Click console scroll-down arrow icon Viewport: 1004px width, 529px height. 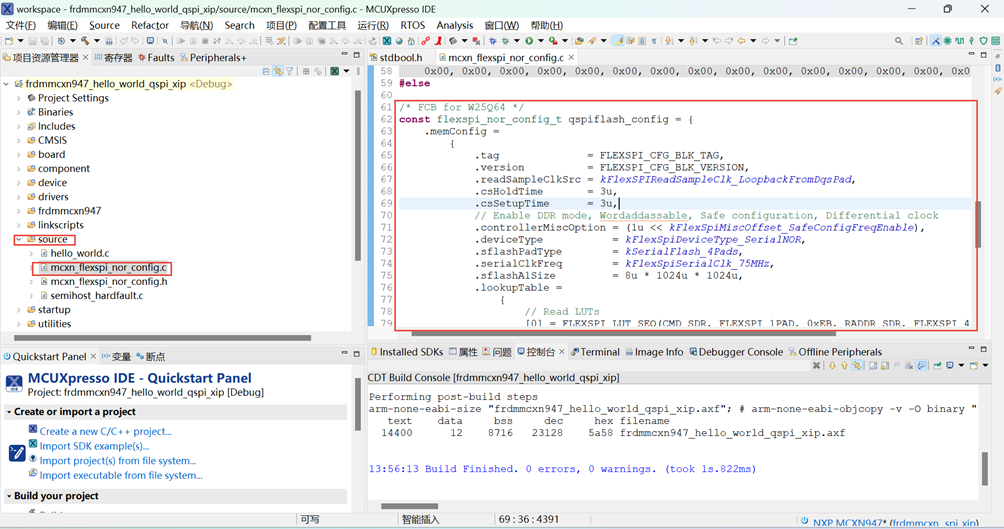pyautogui.click(x=832, y=366)
